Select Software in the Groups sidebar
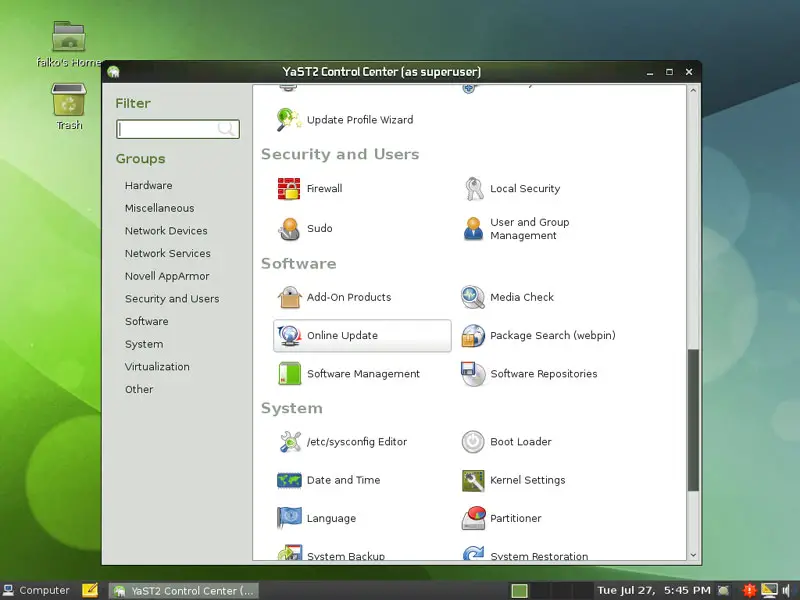Viewport: 800px width, 600px height. click(147, 321)
